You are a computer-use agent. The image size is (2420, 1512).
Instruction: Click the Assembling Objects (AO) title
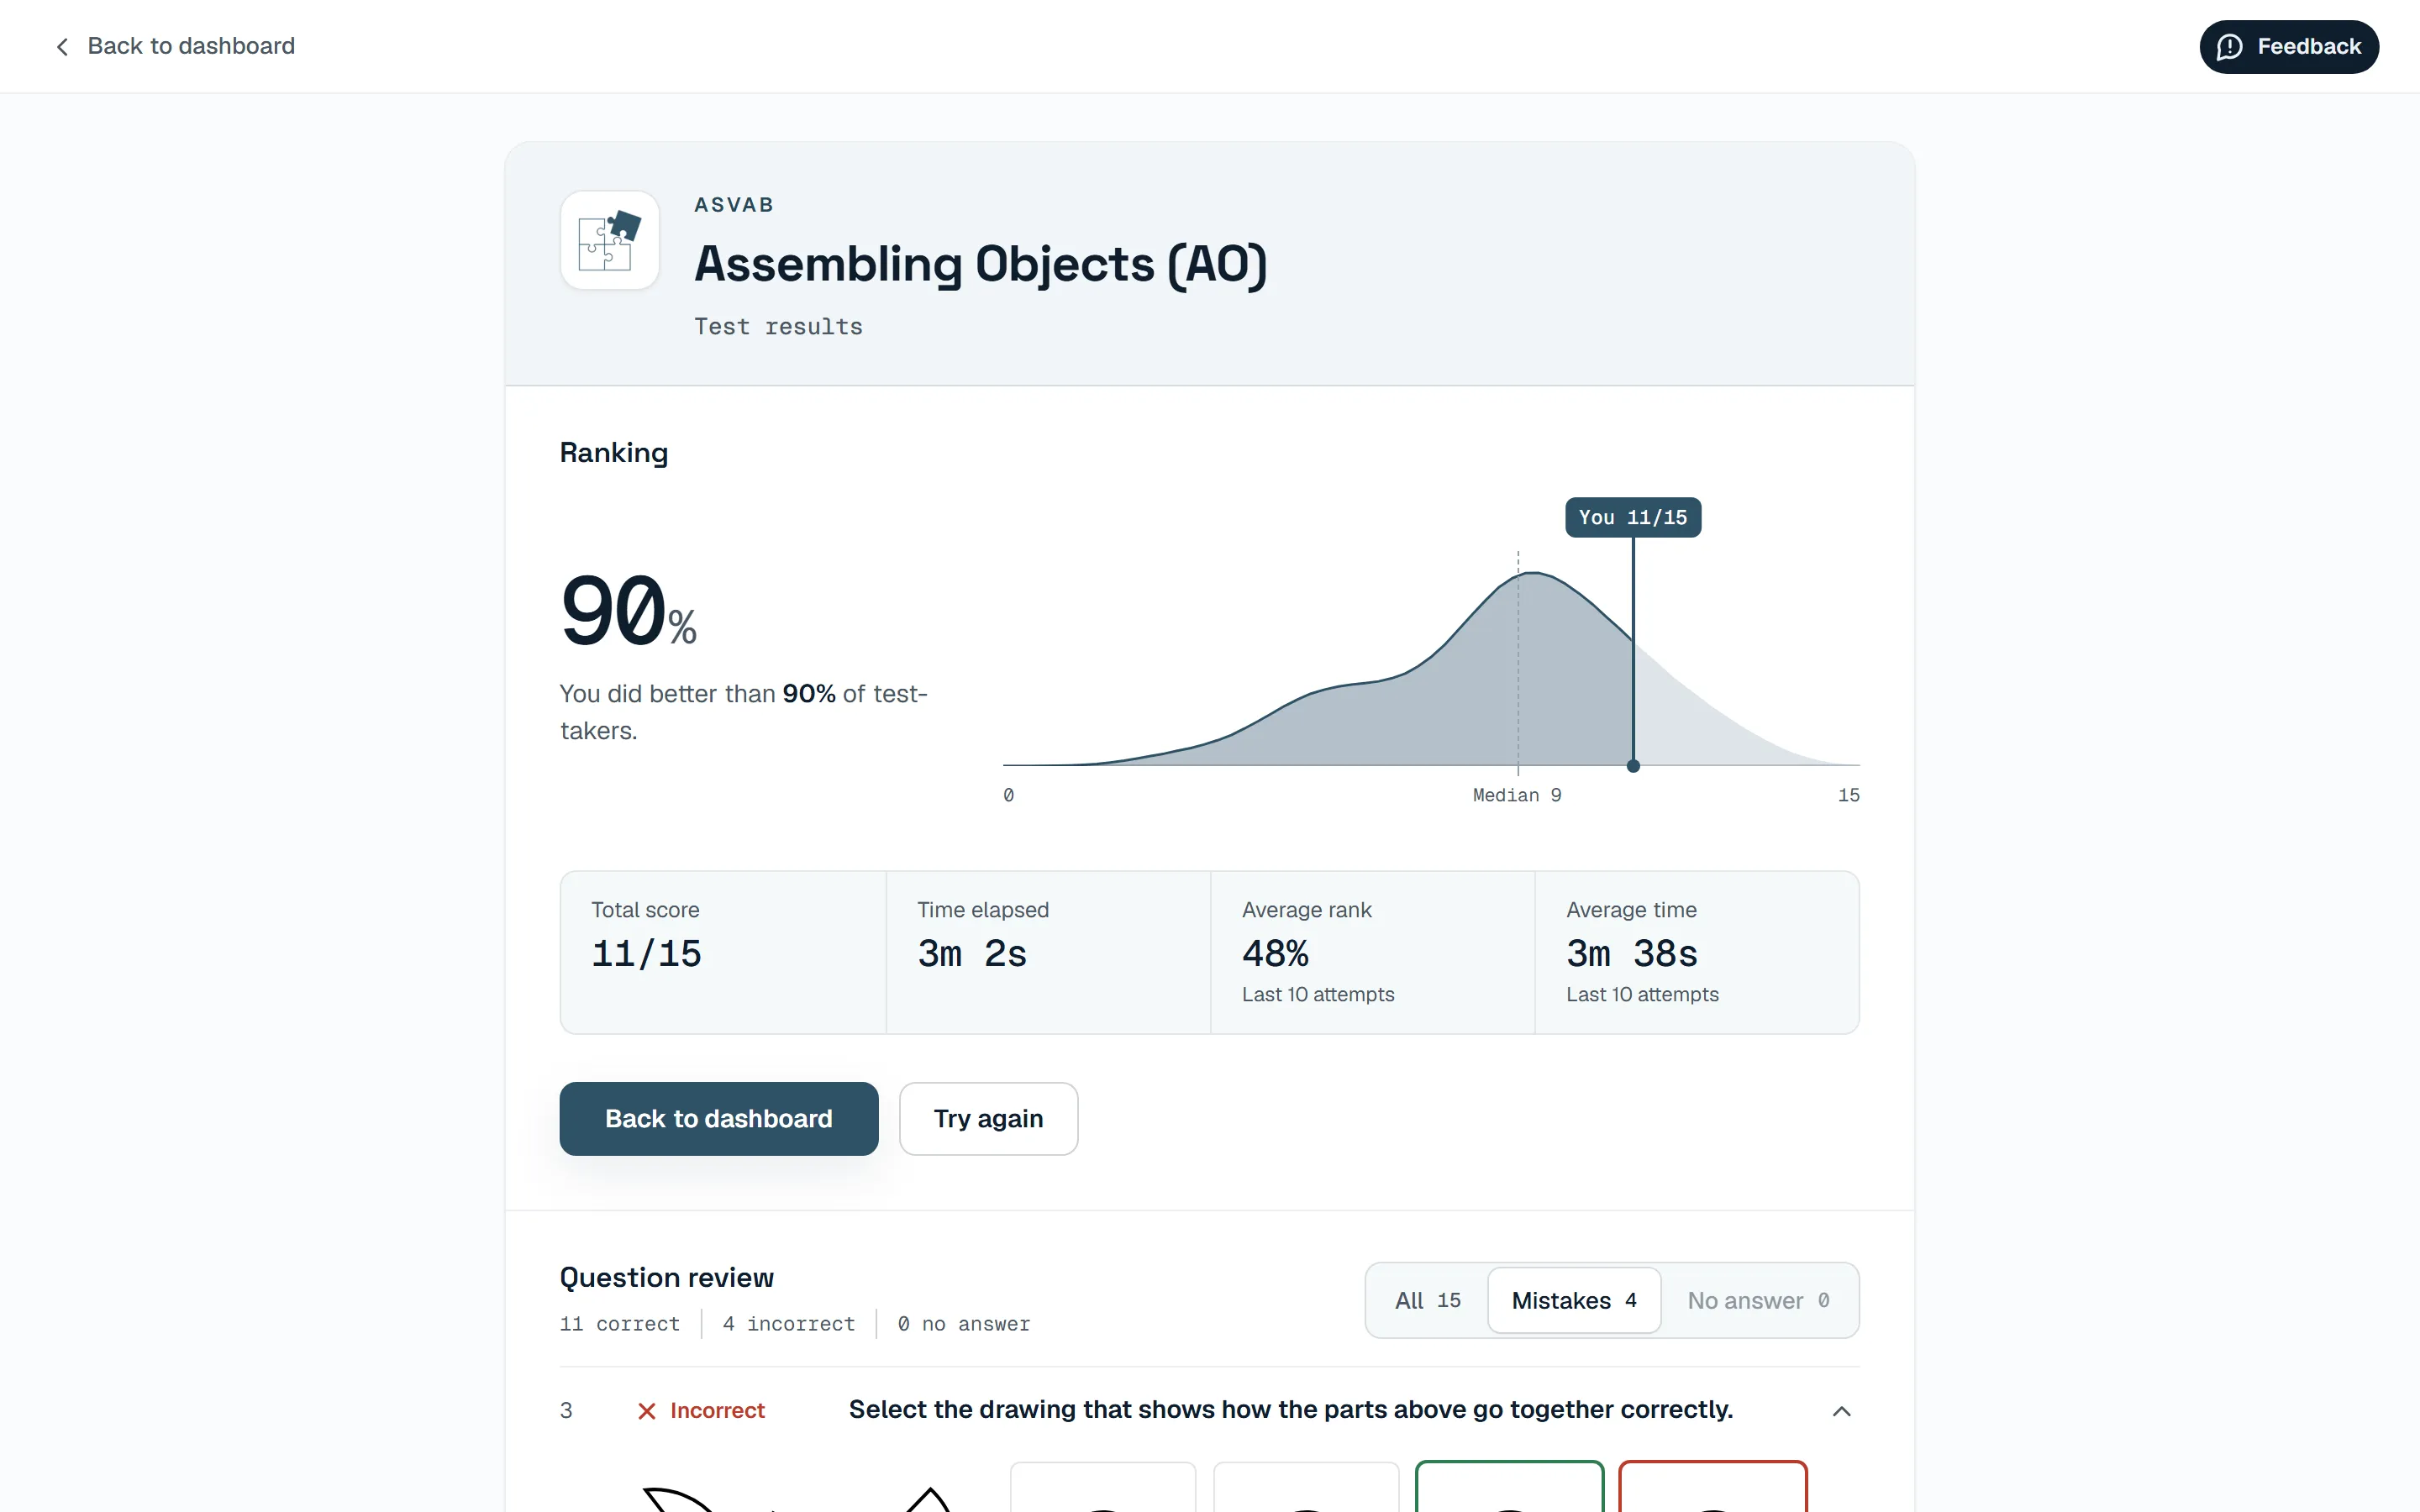point(980,264)
